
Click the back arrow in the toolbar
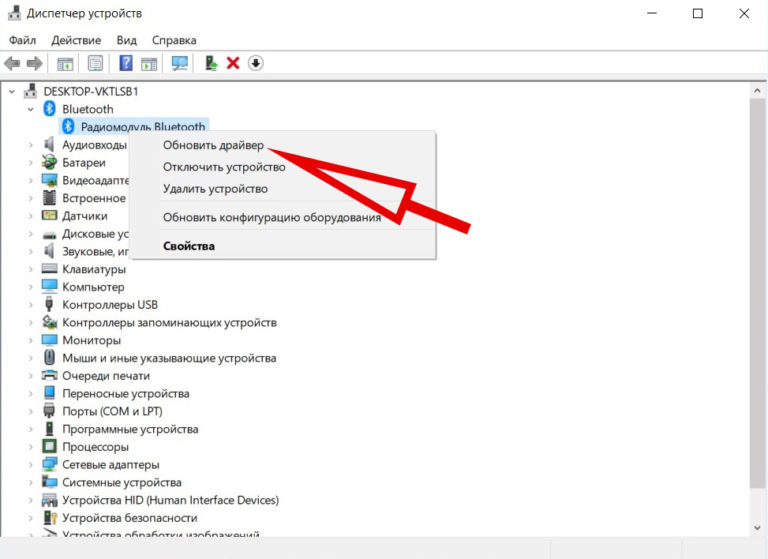tap(13, 63)
